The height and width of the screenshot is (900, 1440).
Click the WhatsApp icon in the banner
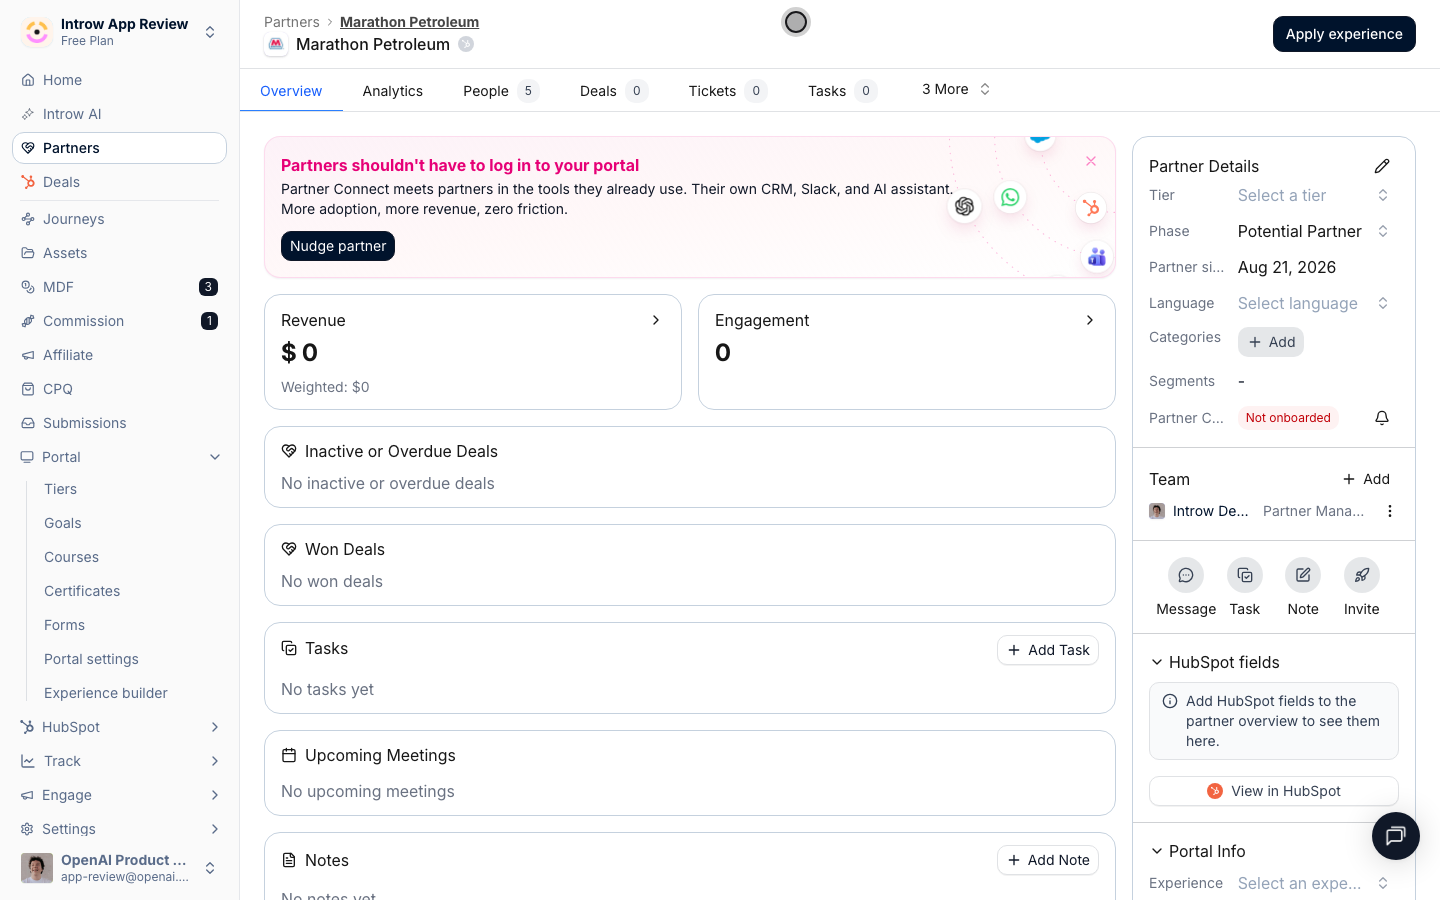(1010, 197)
